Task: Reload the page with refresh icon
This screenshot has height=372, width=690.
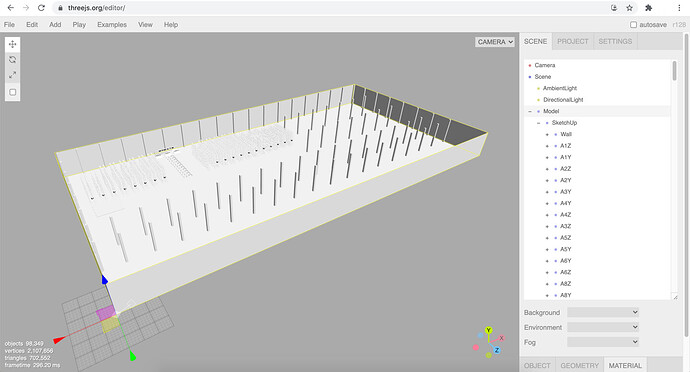Action: 41,8
